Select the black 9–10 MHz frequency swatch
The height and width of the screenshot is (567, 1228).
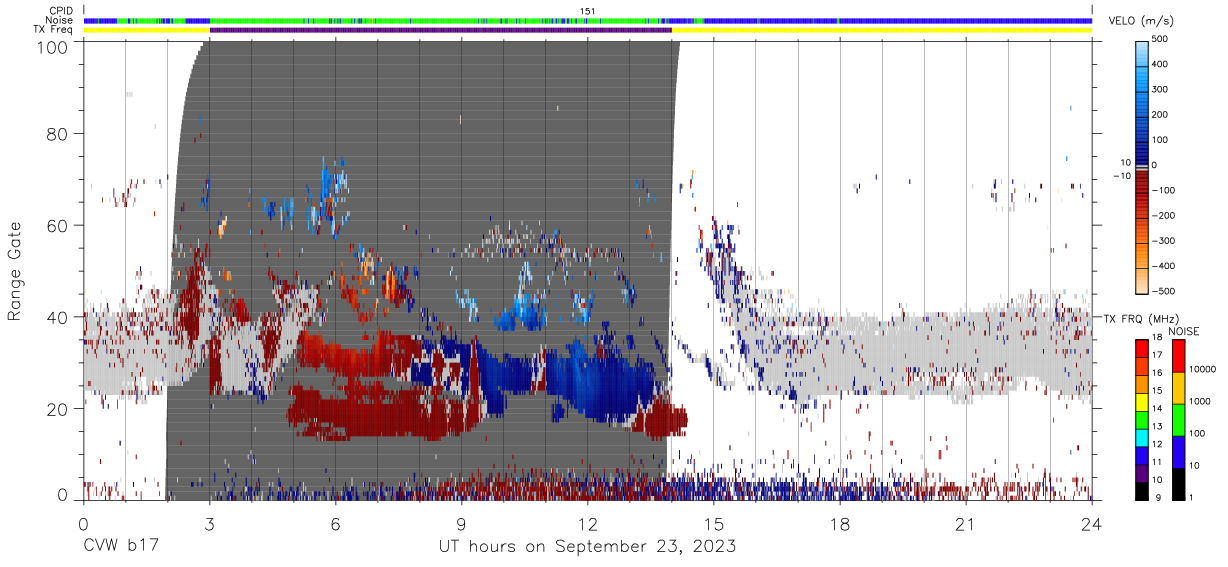pos(1142,490)
